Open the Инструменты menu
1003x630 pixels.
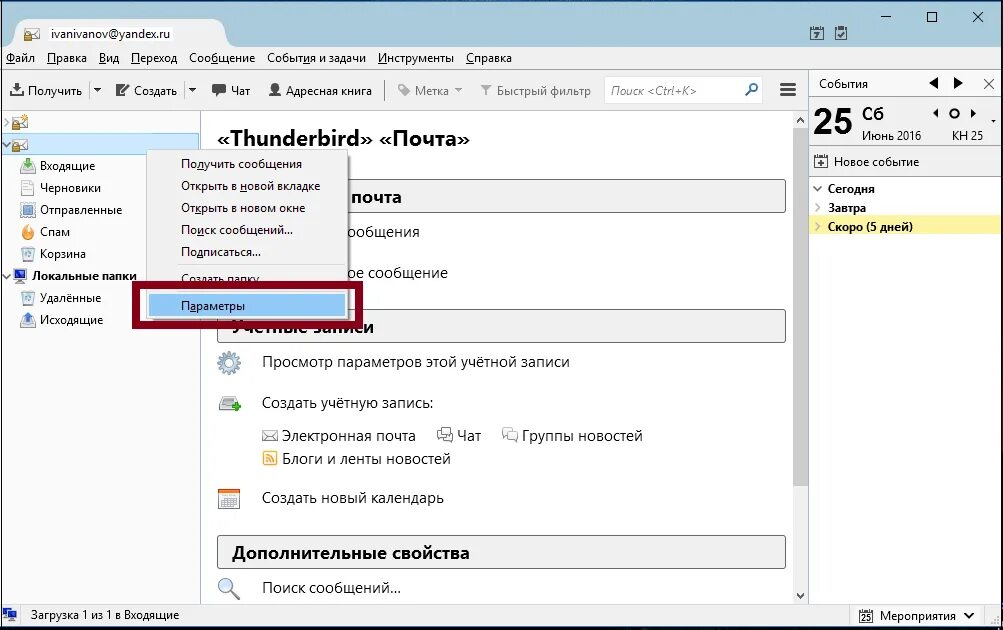point(416,58)
